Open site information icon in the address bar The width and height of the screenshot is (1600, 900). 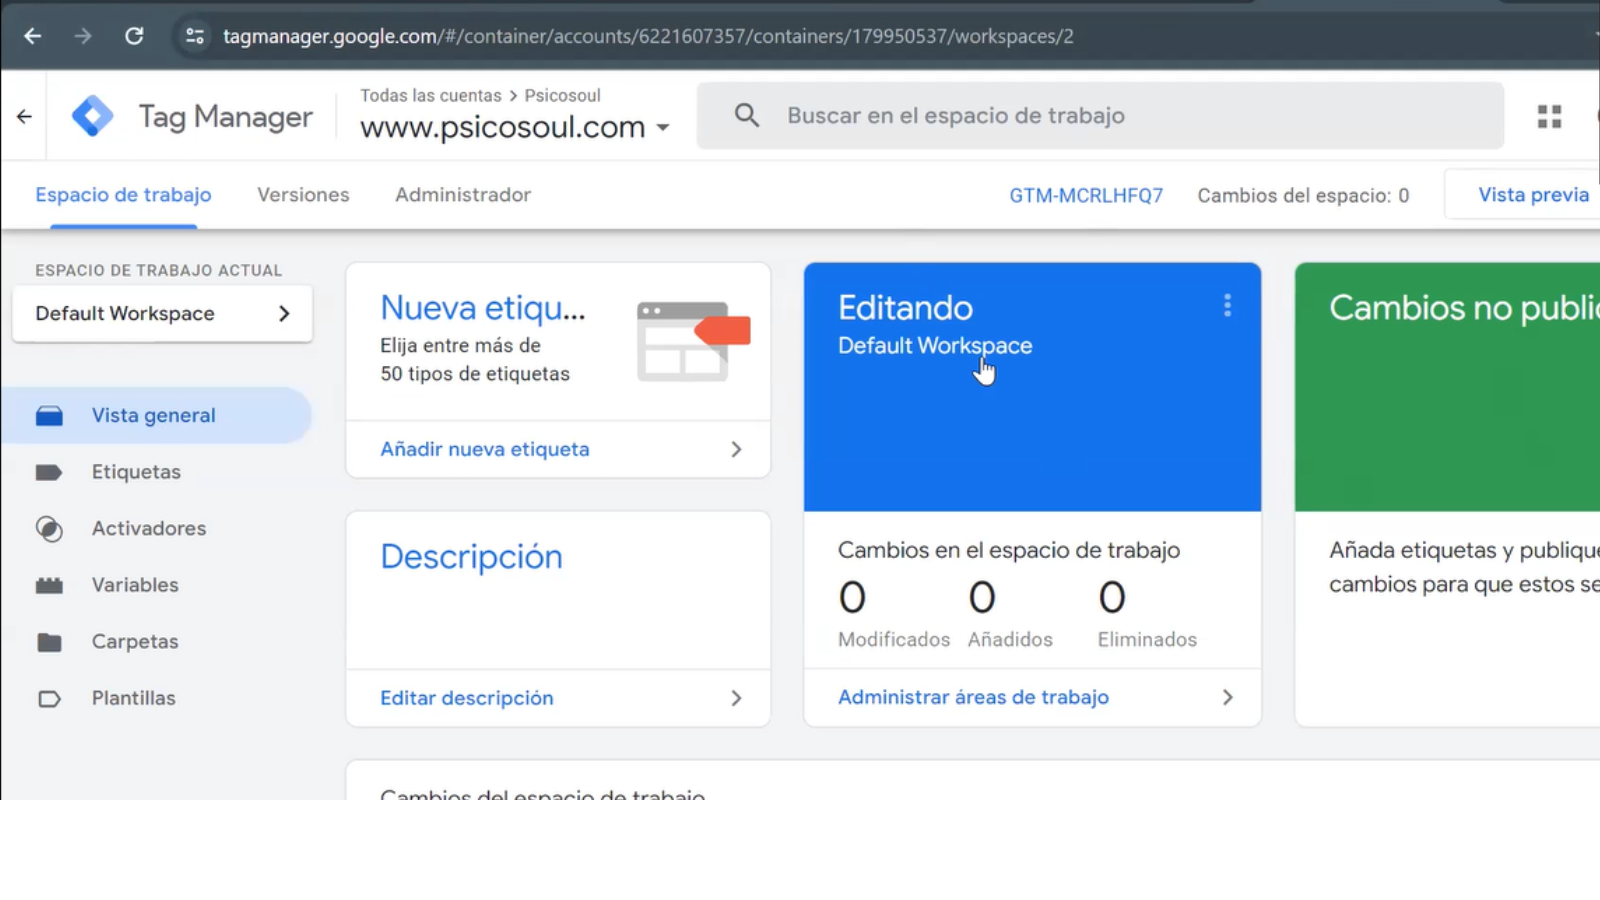(x=194, y=36)
